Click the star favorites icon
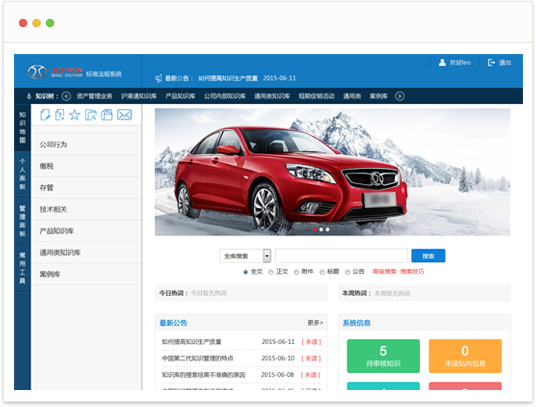The image size is (536, 407). (x=75, y=115)
